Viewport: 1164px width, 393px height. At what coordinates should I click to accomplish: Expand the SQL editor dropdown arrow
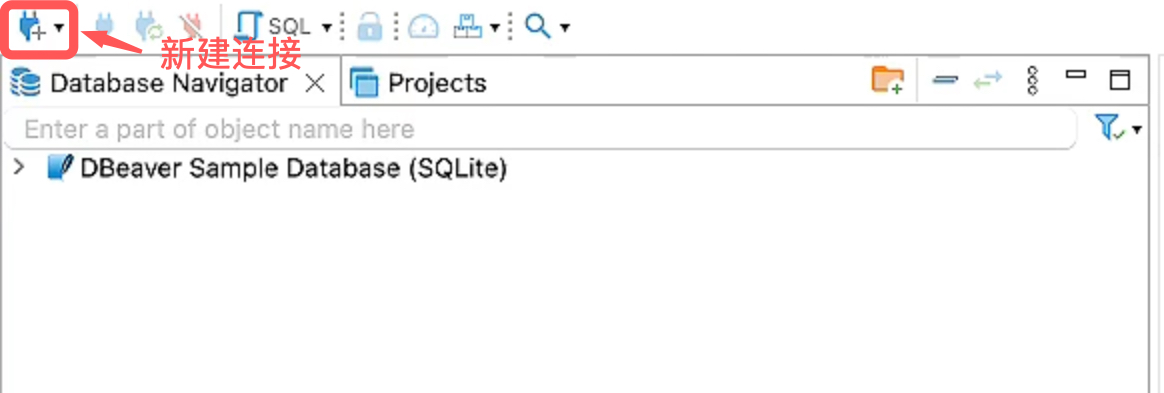point(327,28)
